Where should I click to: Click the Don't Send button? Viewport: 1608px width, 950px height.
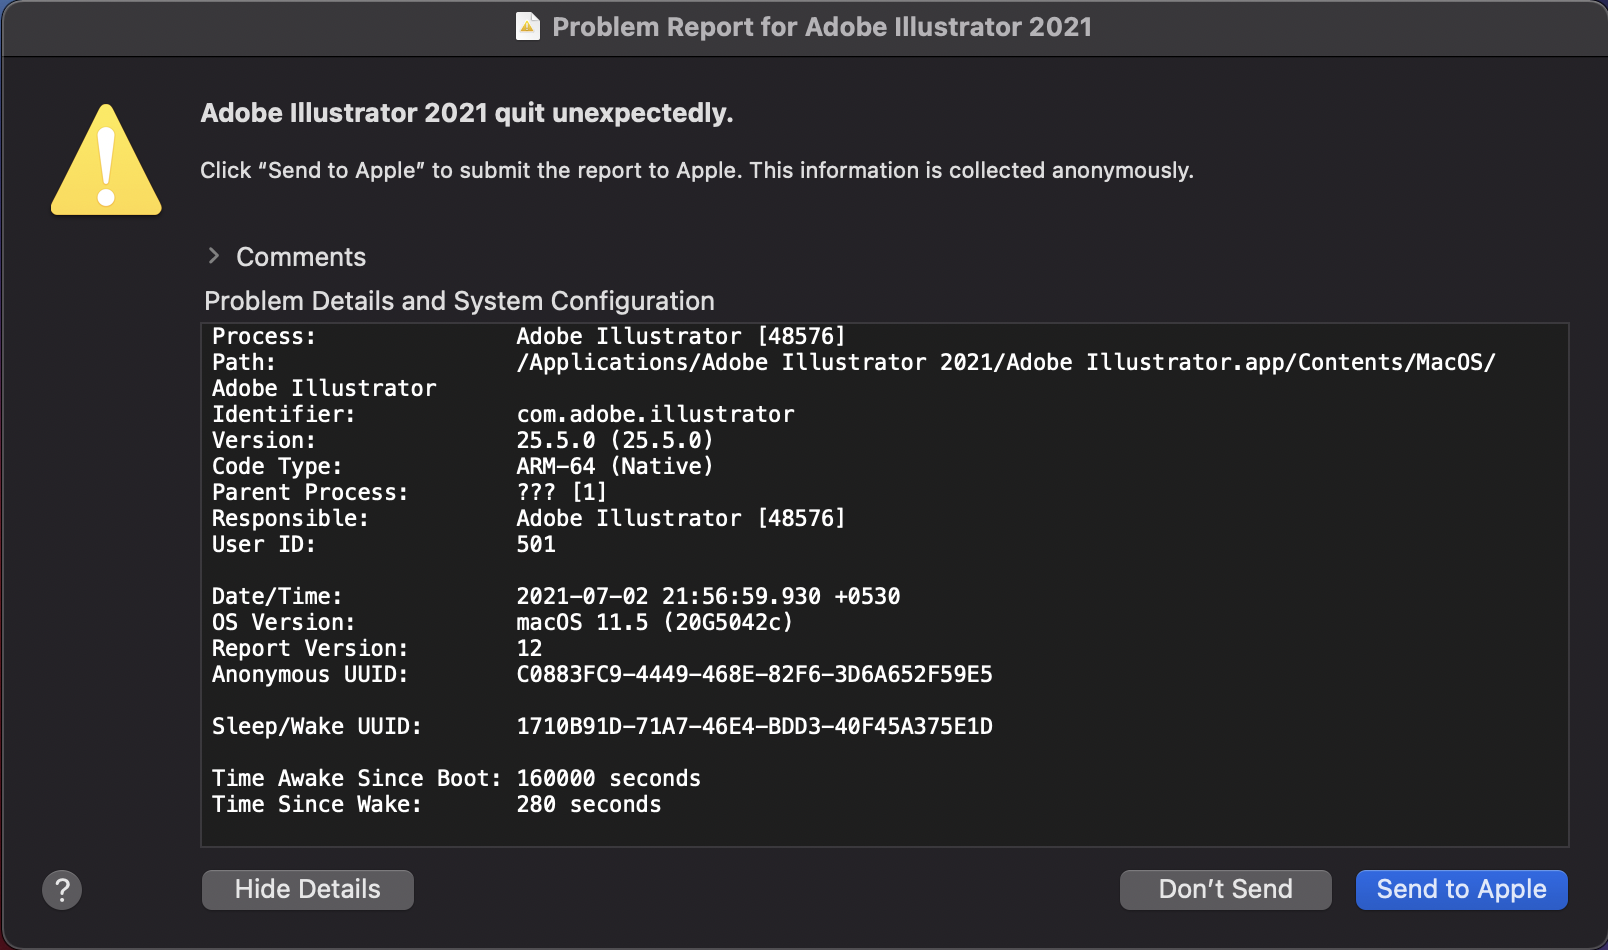1224,889
